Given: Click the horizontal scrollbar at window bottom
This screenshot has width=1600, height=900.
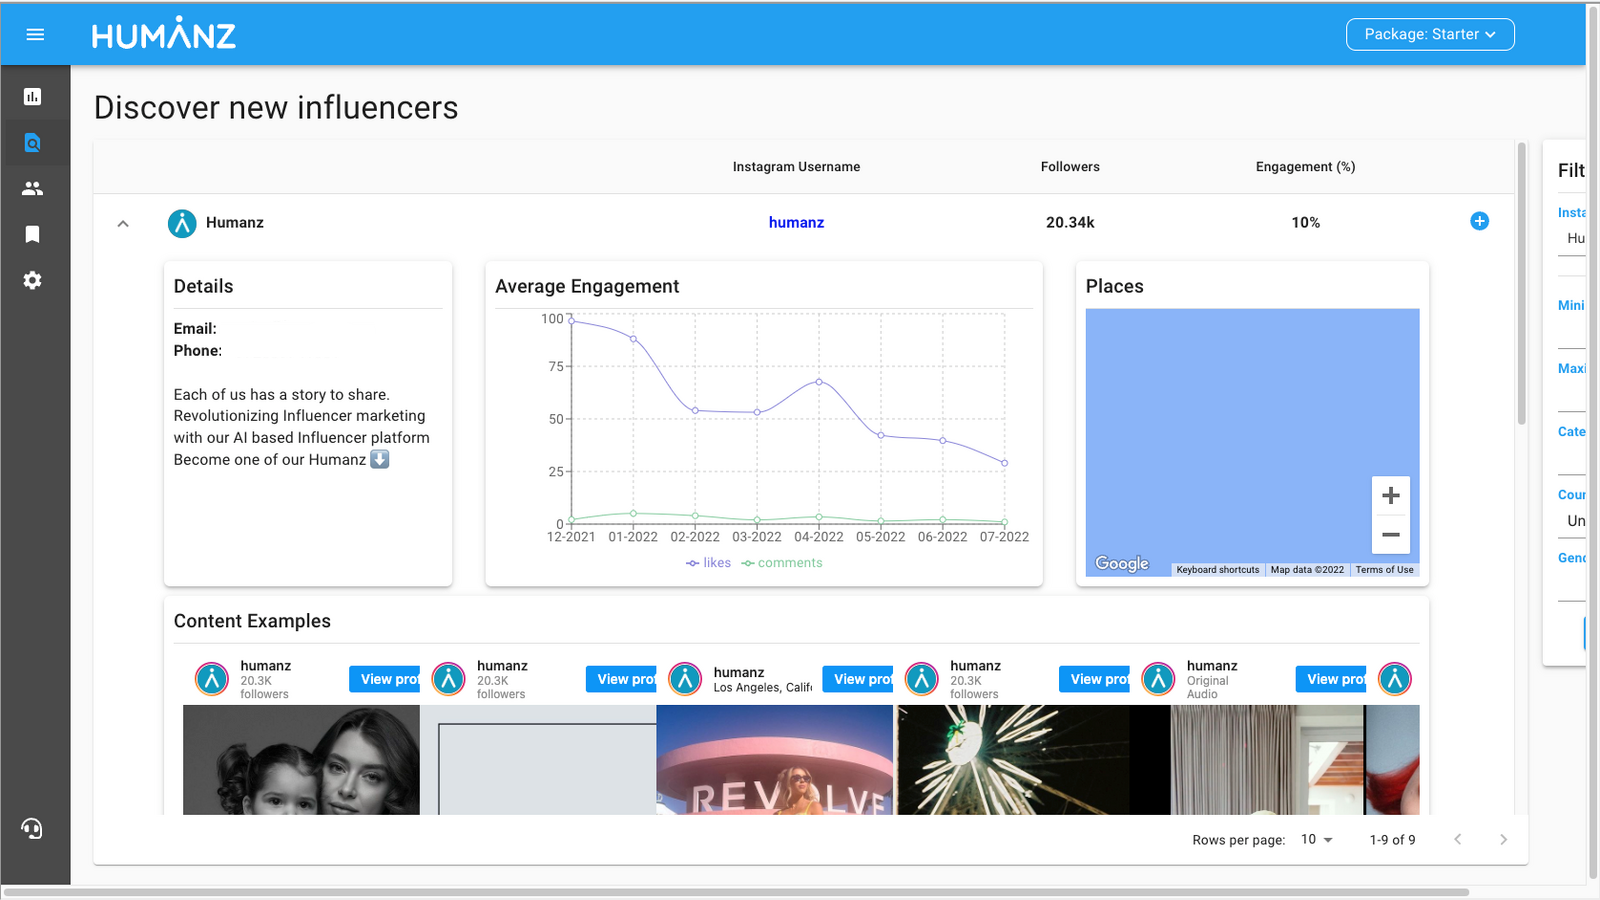Looking at the screenshot, I should click(736, 892).
